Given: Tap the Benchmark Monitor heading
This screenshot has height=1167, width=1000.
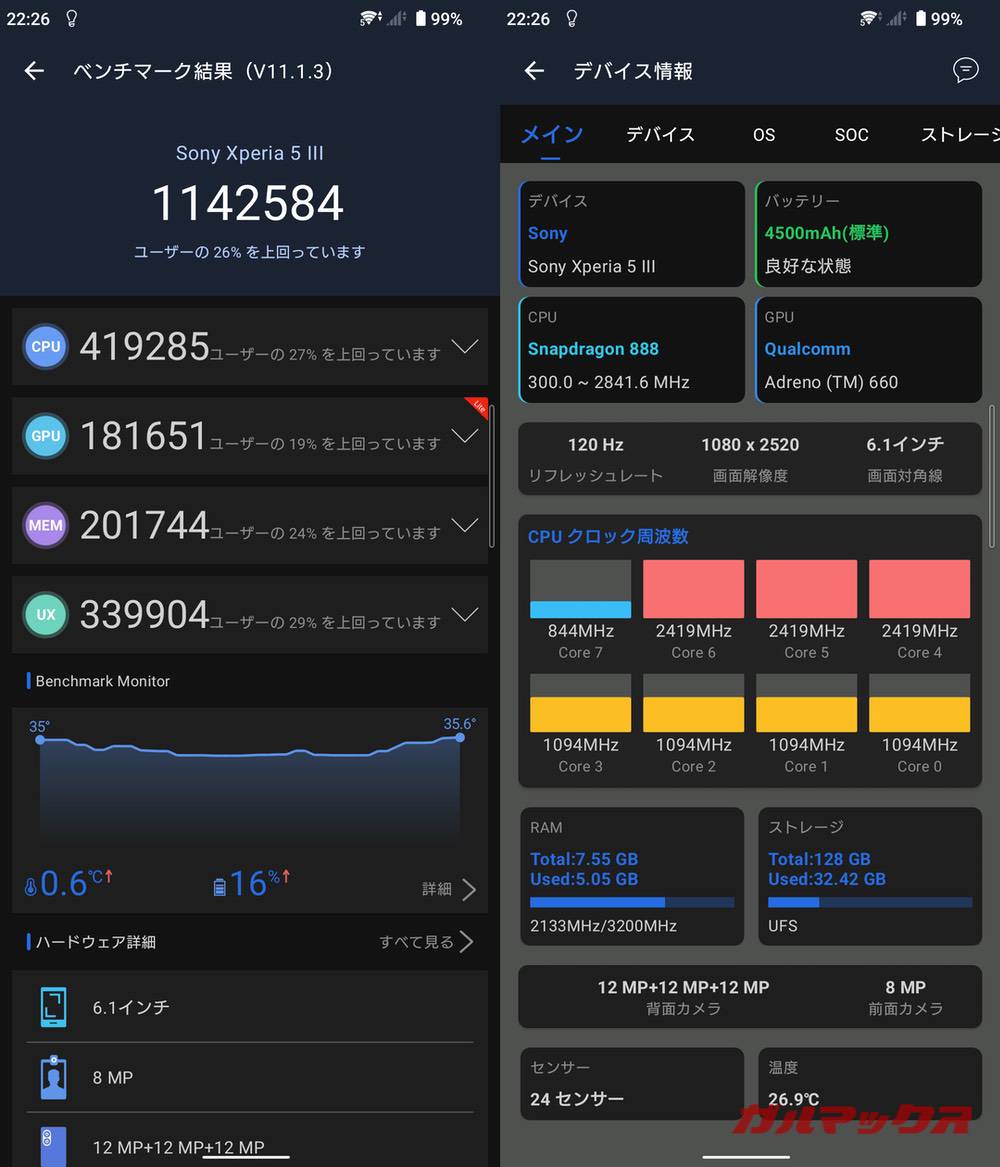Looking at the screenshot, I should coord(103,681).
